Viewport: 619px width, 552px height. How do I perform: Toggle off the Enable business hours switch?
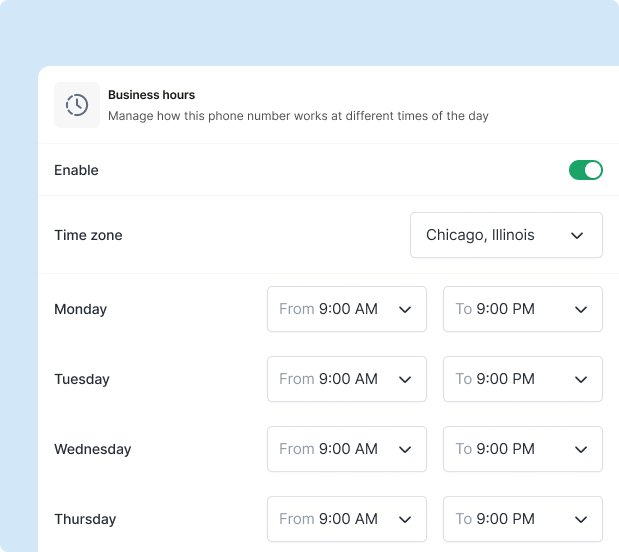pyautogui.click(x=585, y=170)
